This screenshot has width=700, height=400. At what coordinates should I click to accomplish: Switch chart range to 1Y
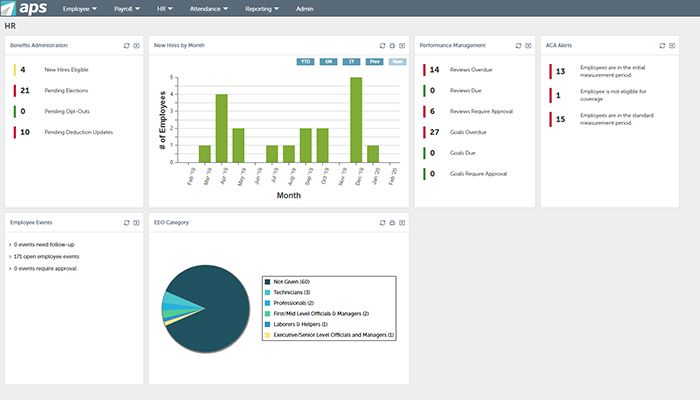pyautogui.click(x=351, y=61)
